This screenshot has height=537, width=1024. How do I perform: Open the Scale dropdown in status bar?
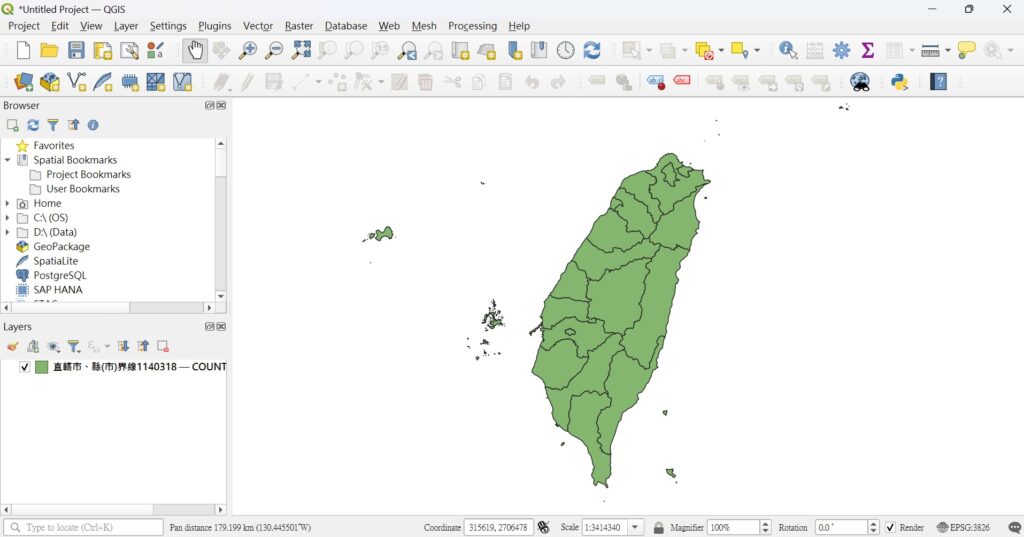[x=635, y=527]
